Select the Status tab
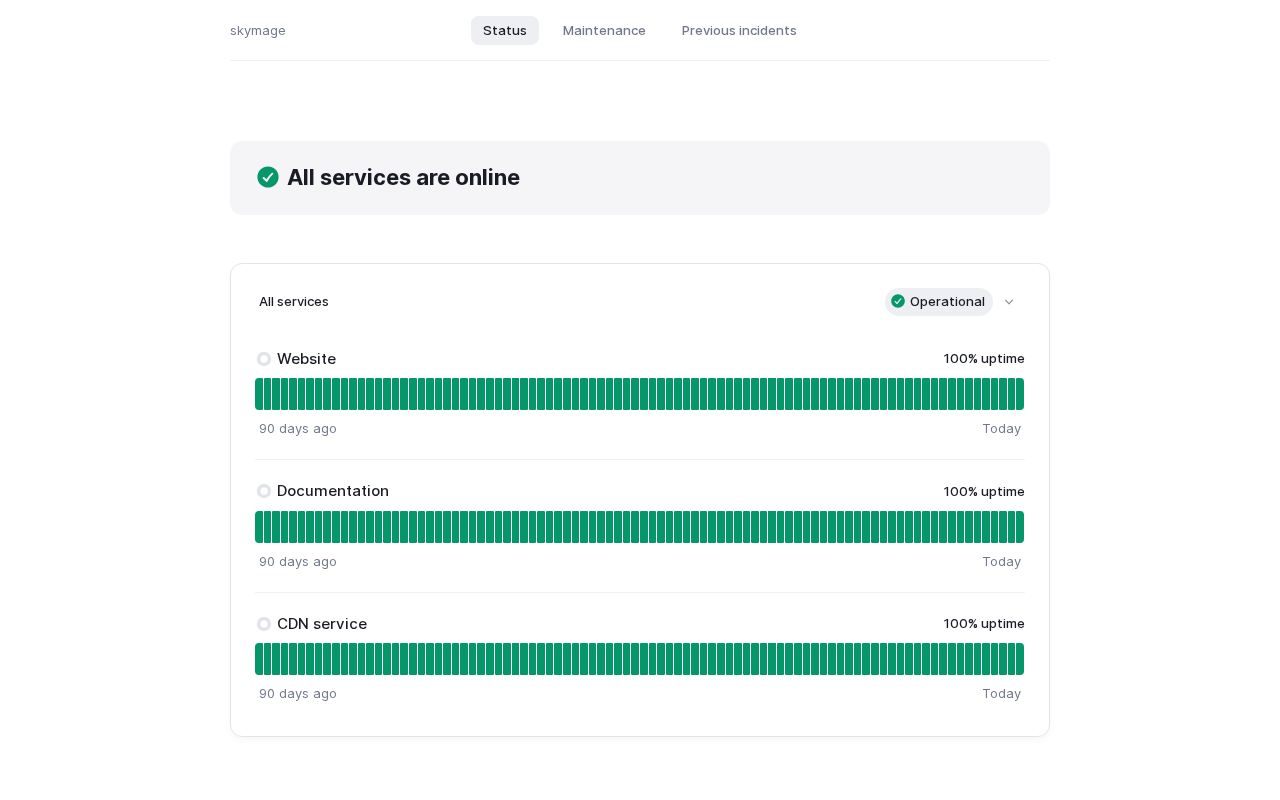 coord(505,31)
